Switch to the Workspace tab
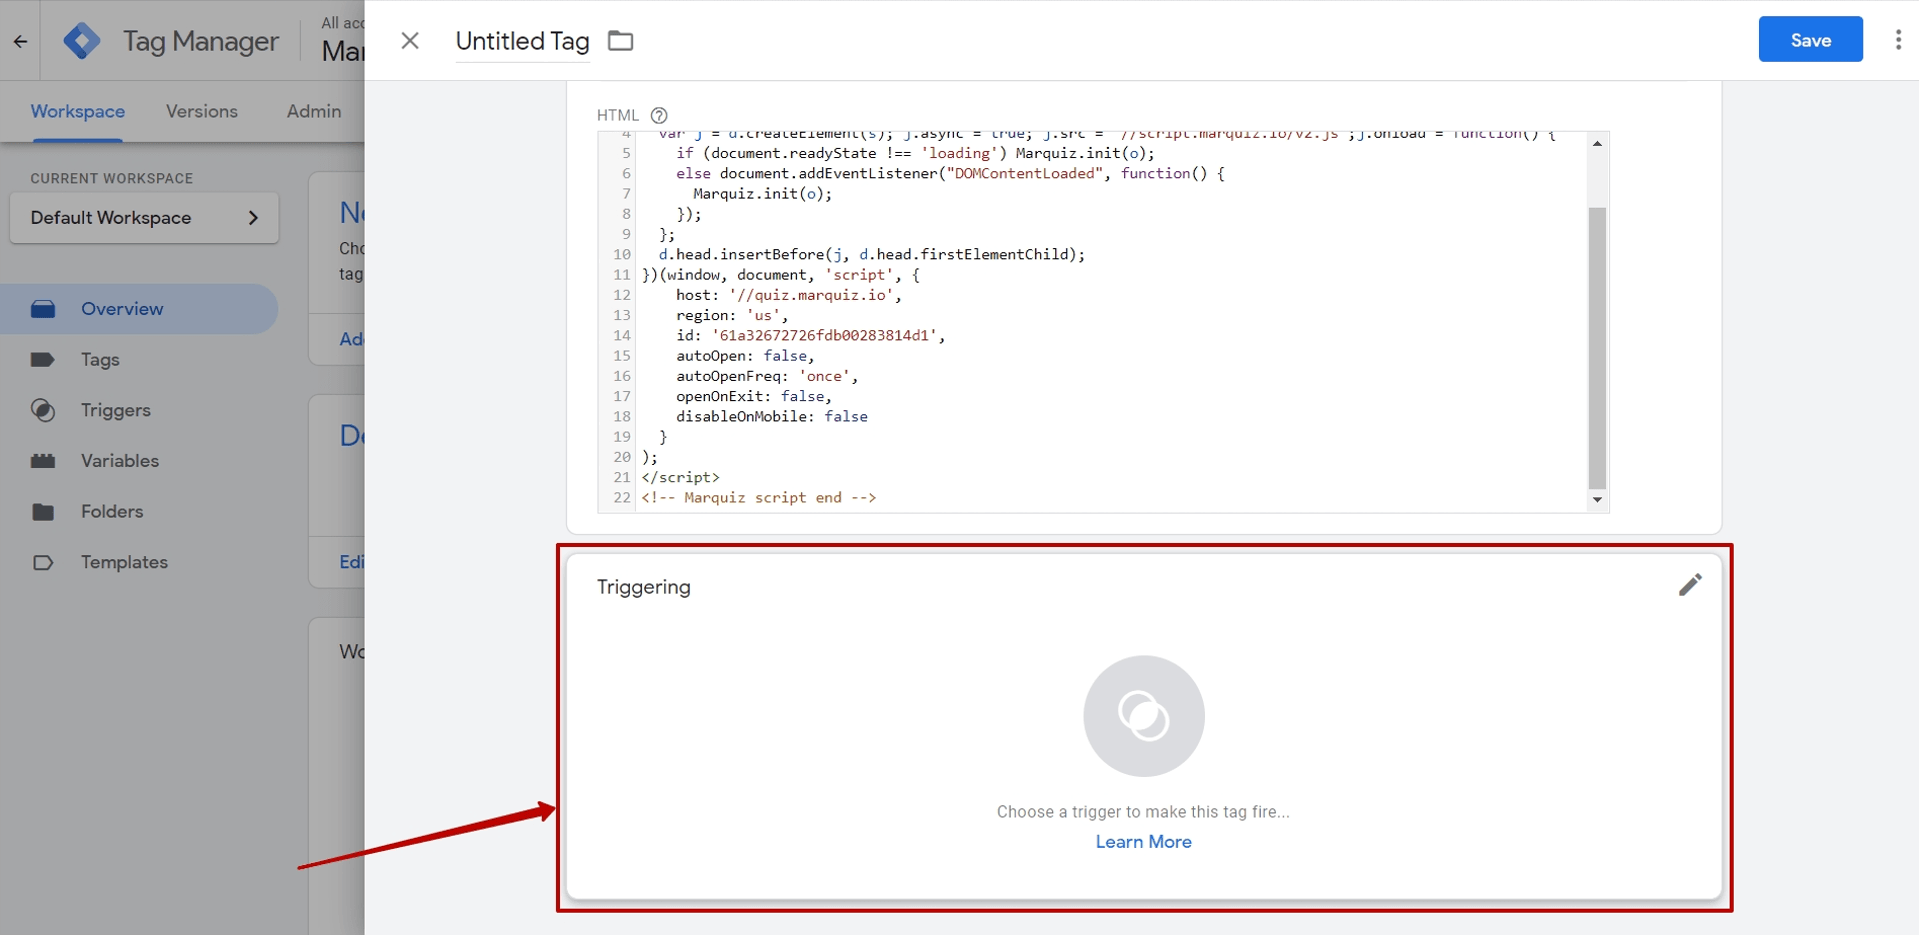1919x935 pixels. 77,112
